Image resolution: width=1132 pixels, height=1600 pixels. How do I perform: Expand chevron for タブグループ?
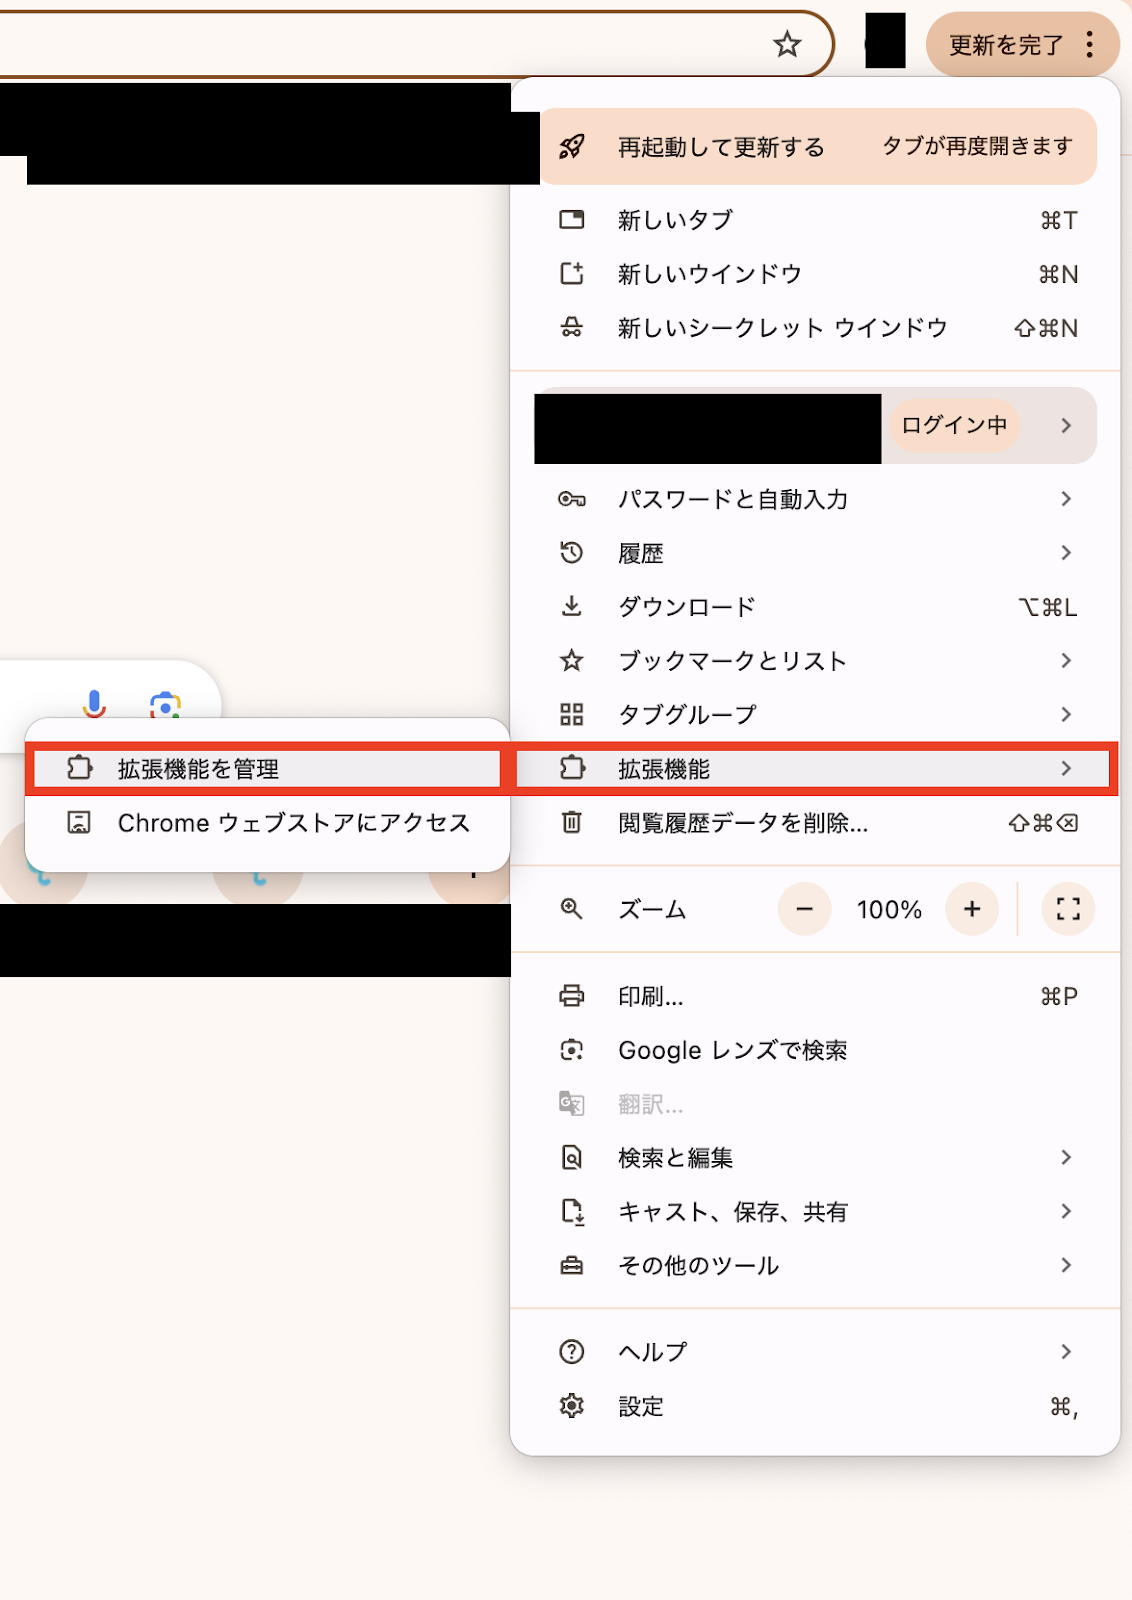tap(1066, 714)
